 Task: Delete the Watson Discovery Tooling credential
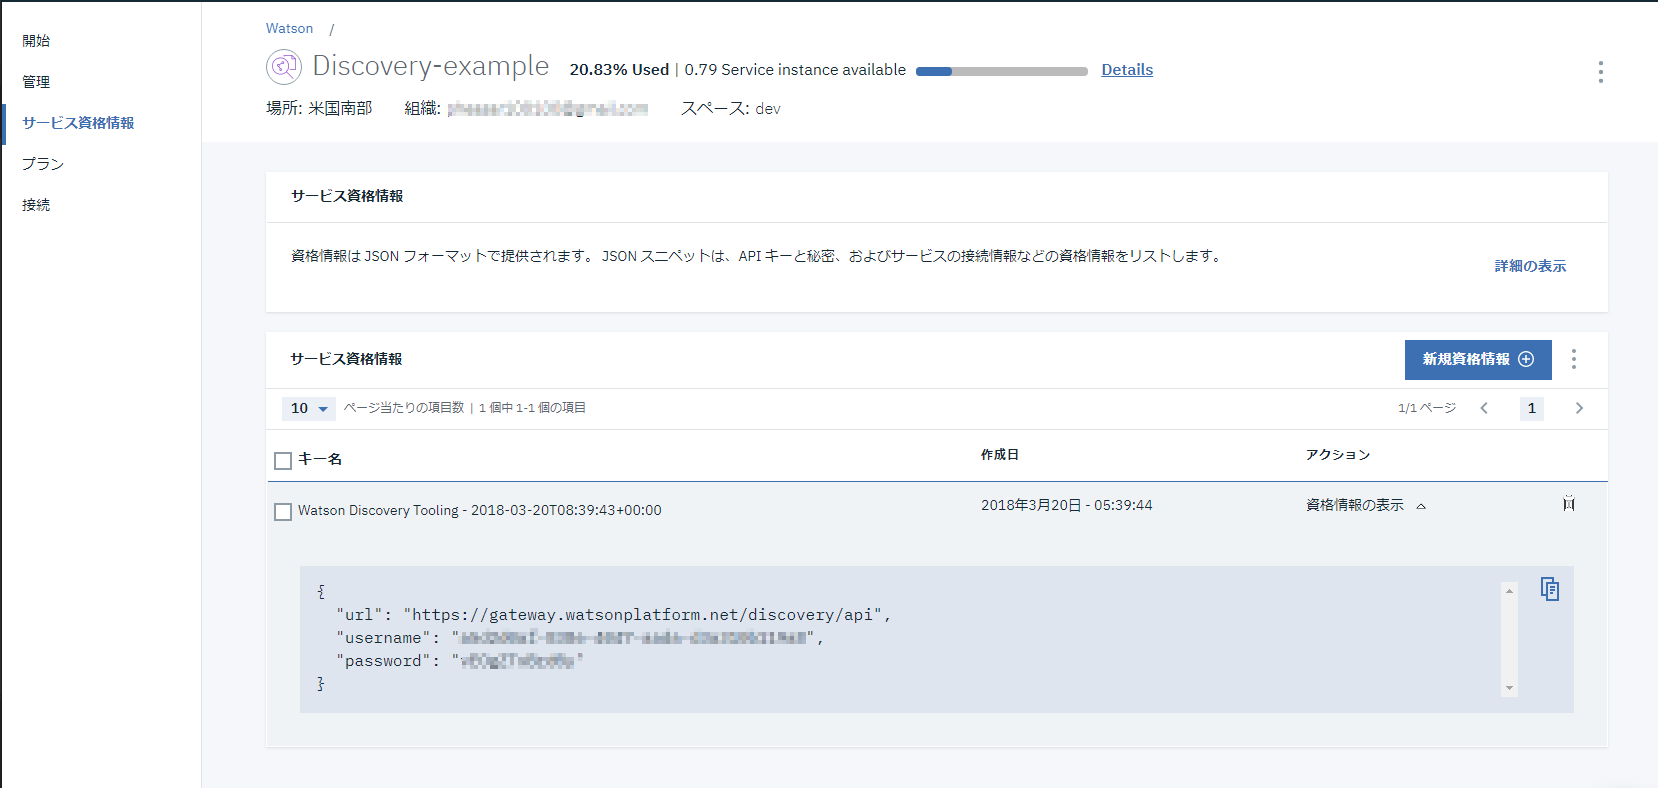1568,504
